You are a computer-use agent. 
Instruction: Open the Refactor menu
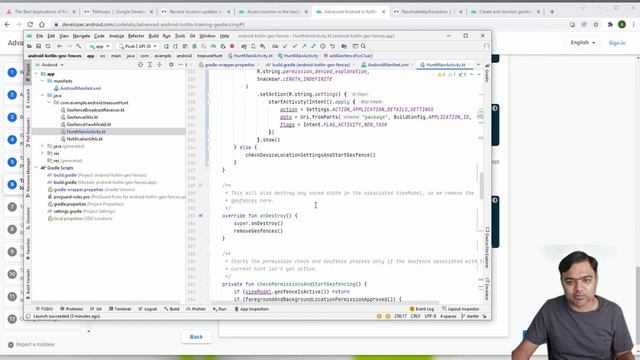point(136,36)
